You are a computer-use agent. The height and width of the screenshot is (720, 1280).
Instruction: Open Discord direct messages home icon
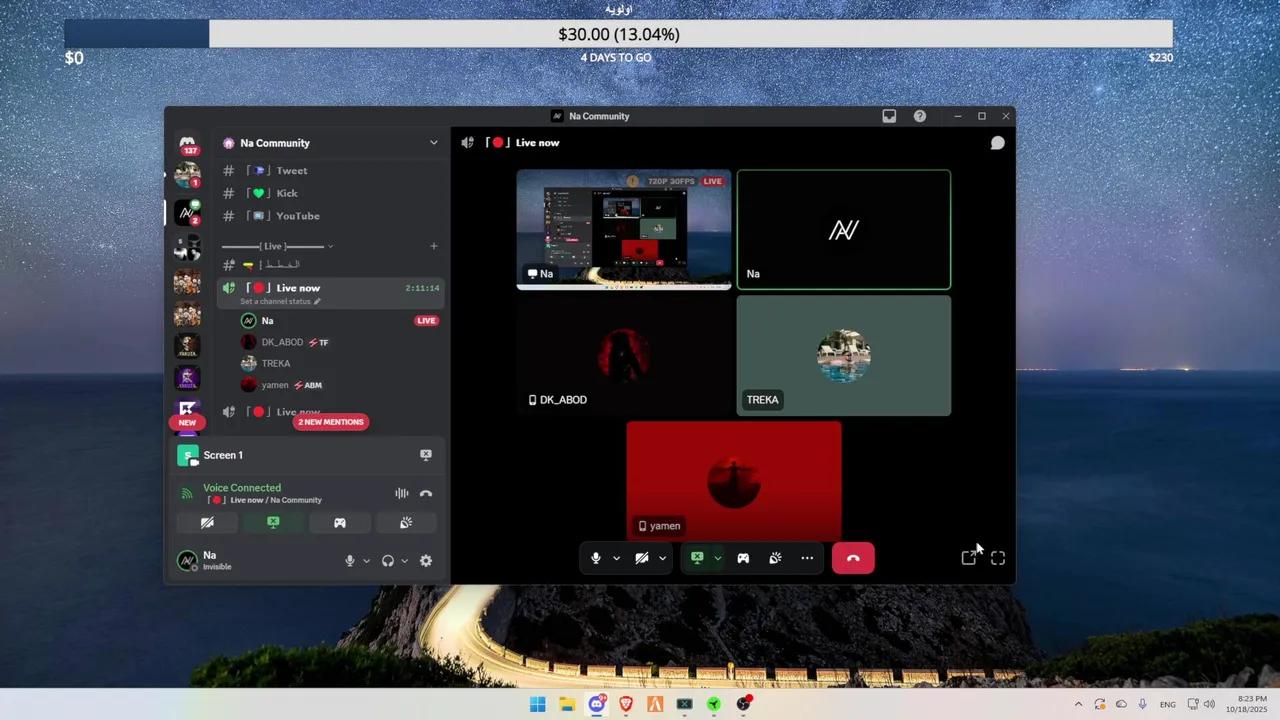pyautogui.click(x=187, y=143)
